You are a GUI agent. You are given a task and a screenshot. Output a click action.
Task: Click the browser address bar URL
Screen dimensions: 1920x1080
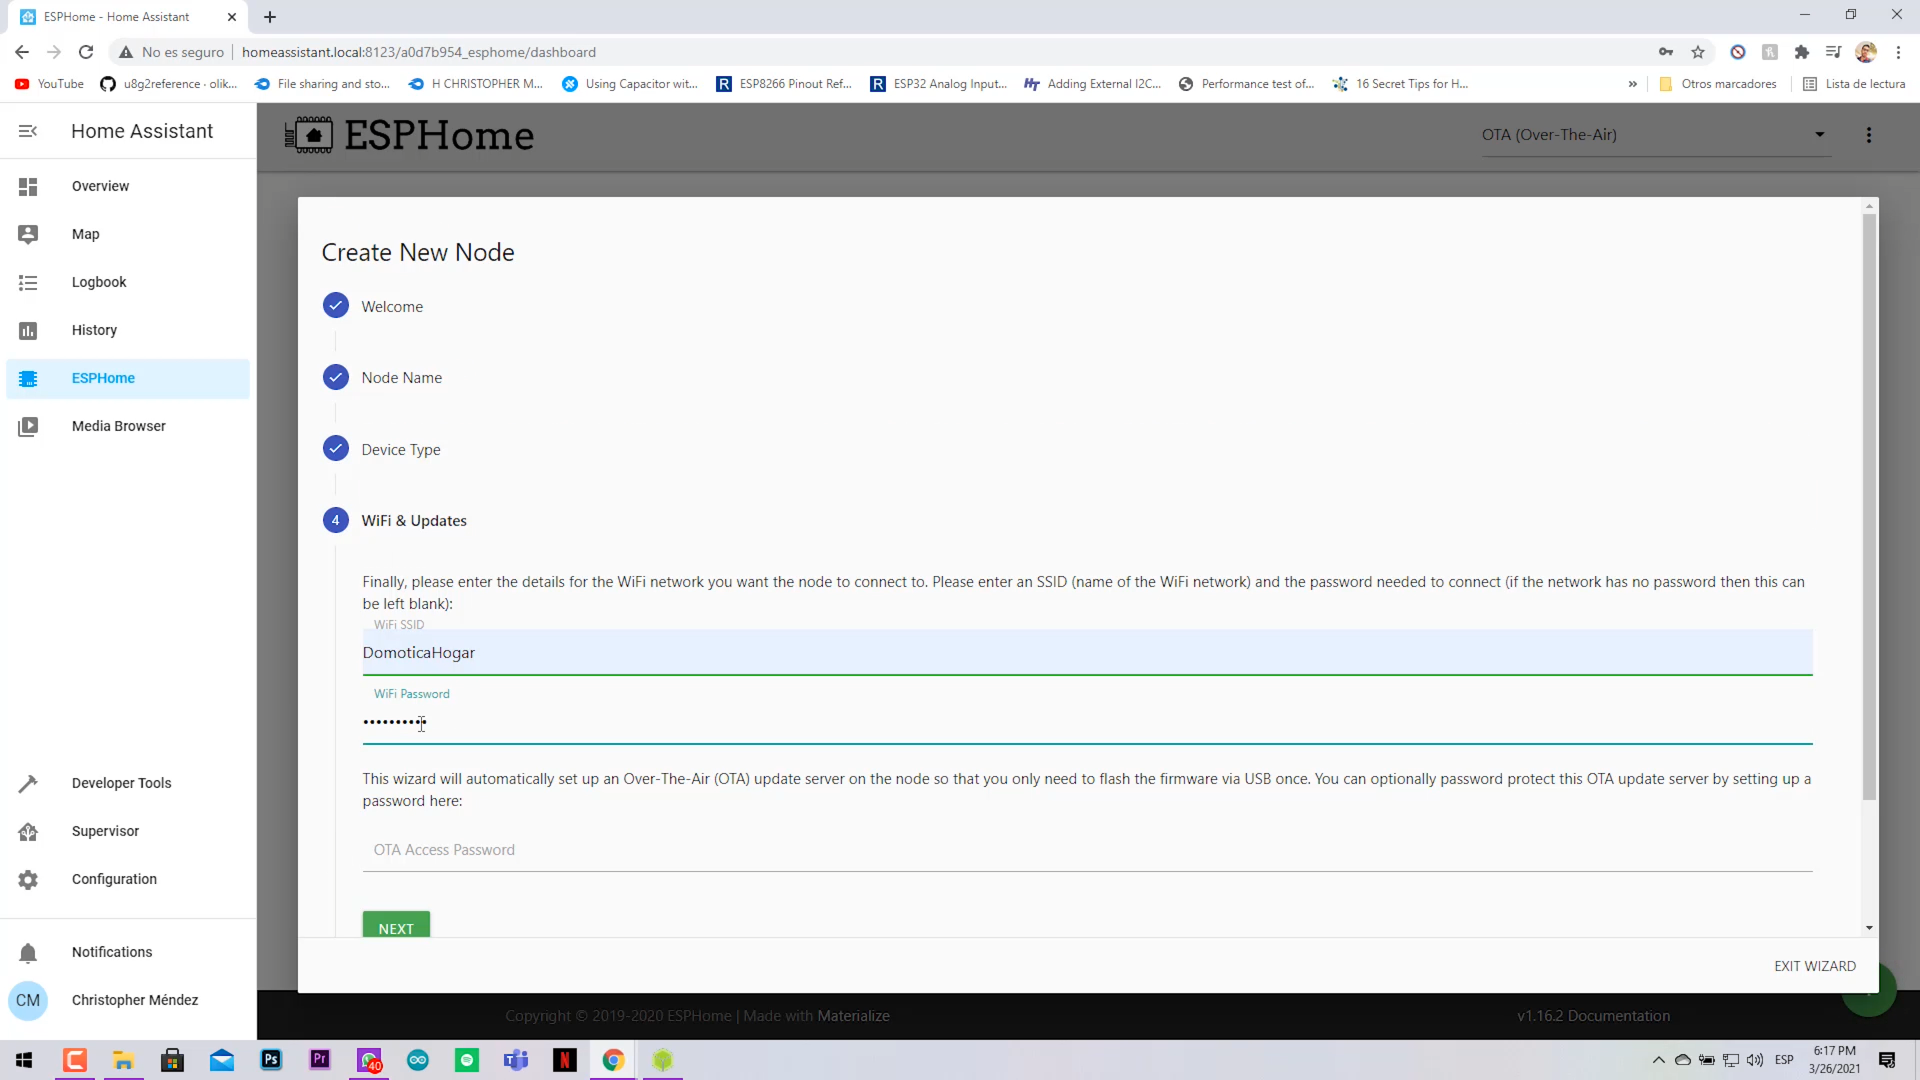point(419,52)
